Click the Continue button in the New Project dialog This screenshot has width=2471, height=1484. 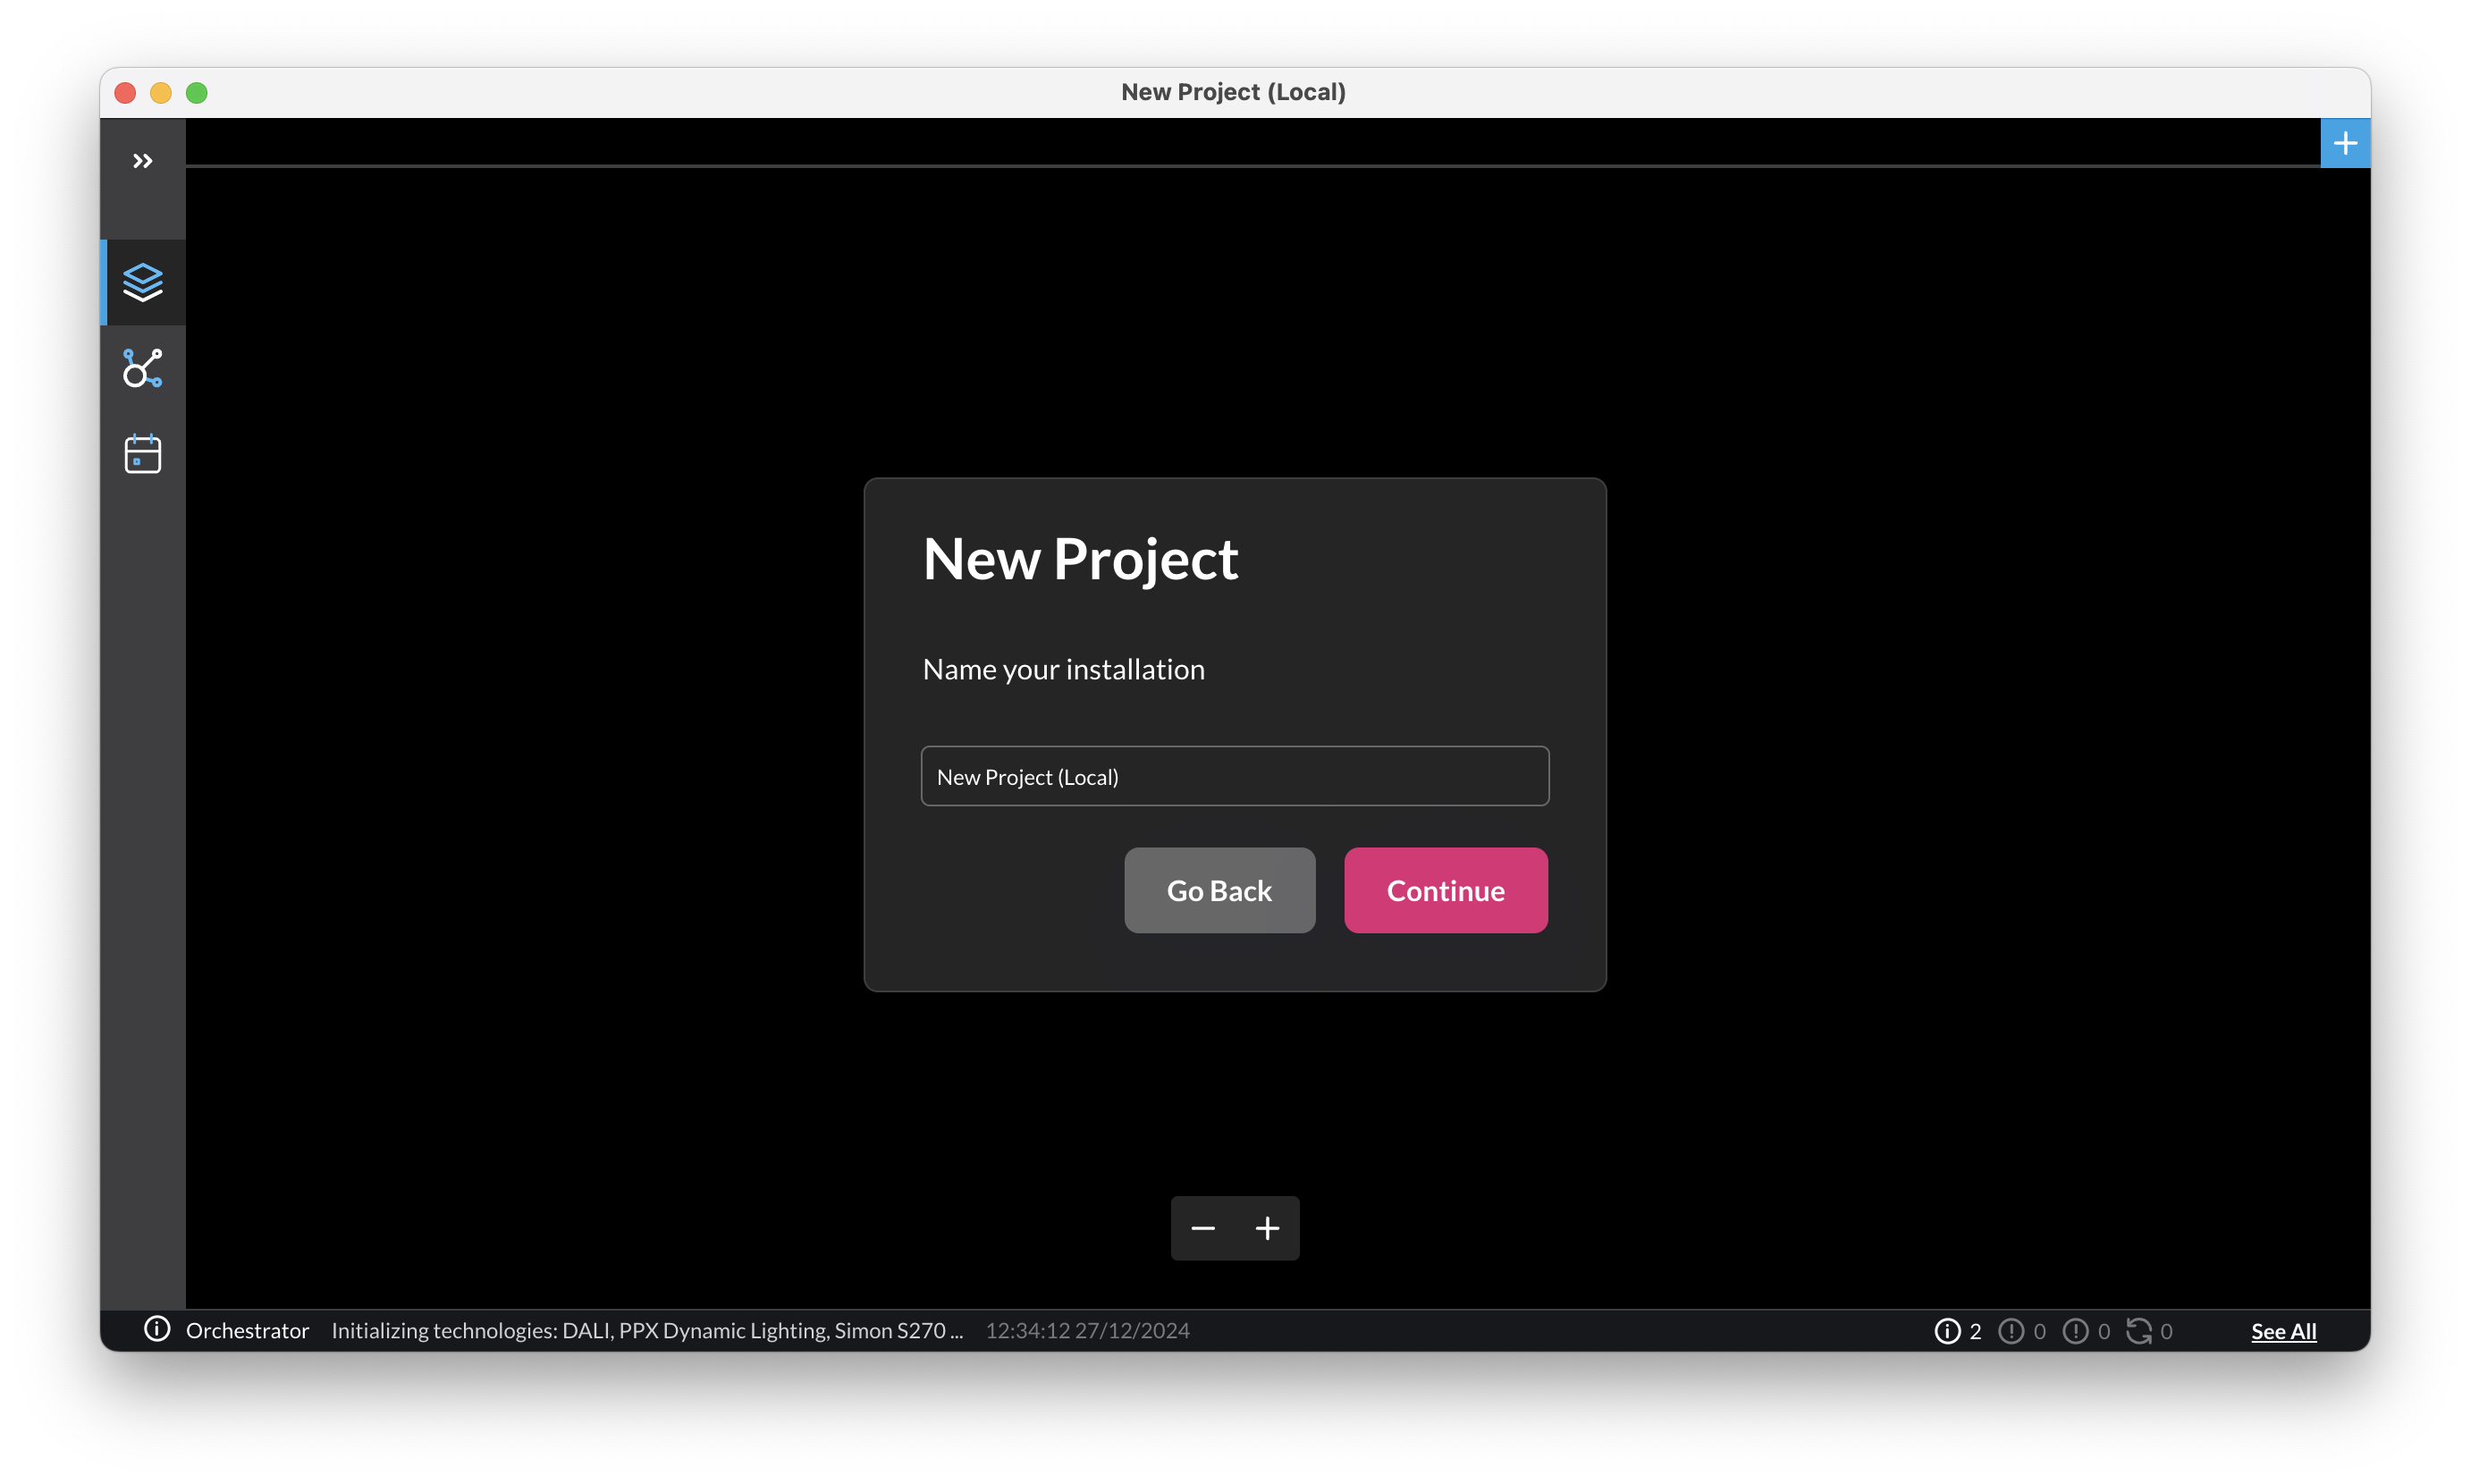(1445, 890)
